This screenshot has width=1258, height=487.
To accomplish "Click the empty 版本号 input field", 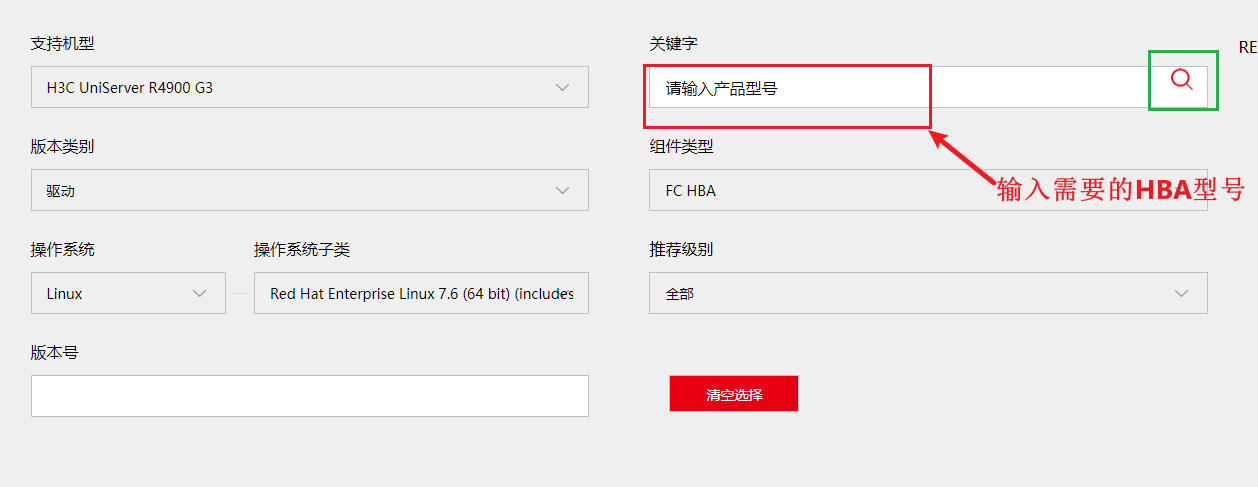I will click(309, 396).
